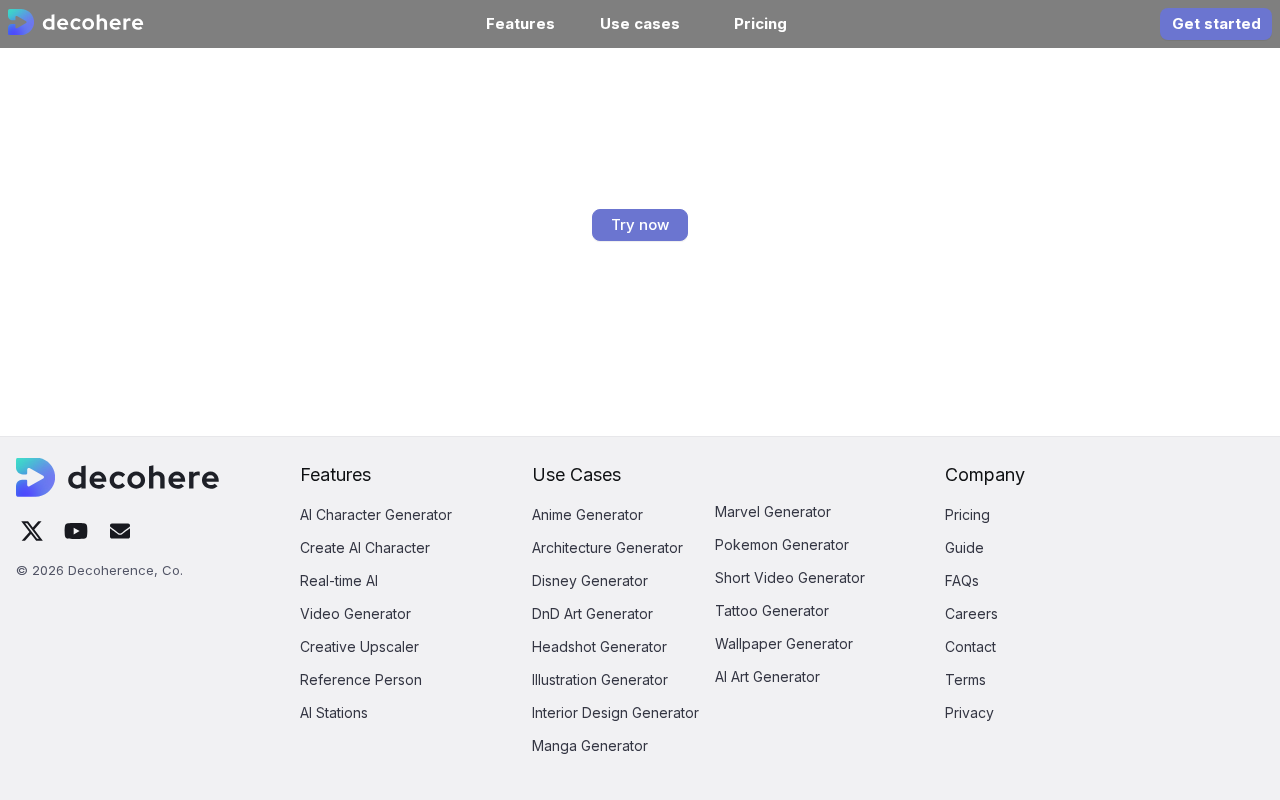The height and width of the screenshot is (800, 1280).
Task: Go to the Careers page
Action: (x=971, y=614)
